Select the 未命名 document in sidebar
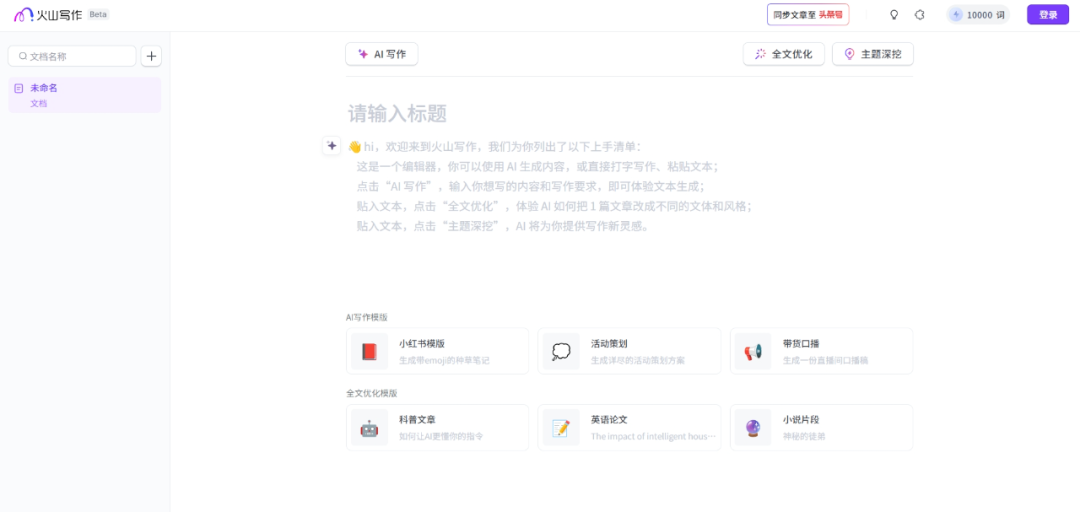 (x=85, y=95)
